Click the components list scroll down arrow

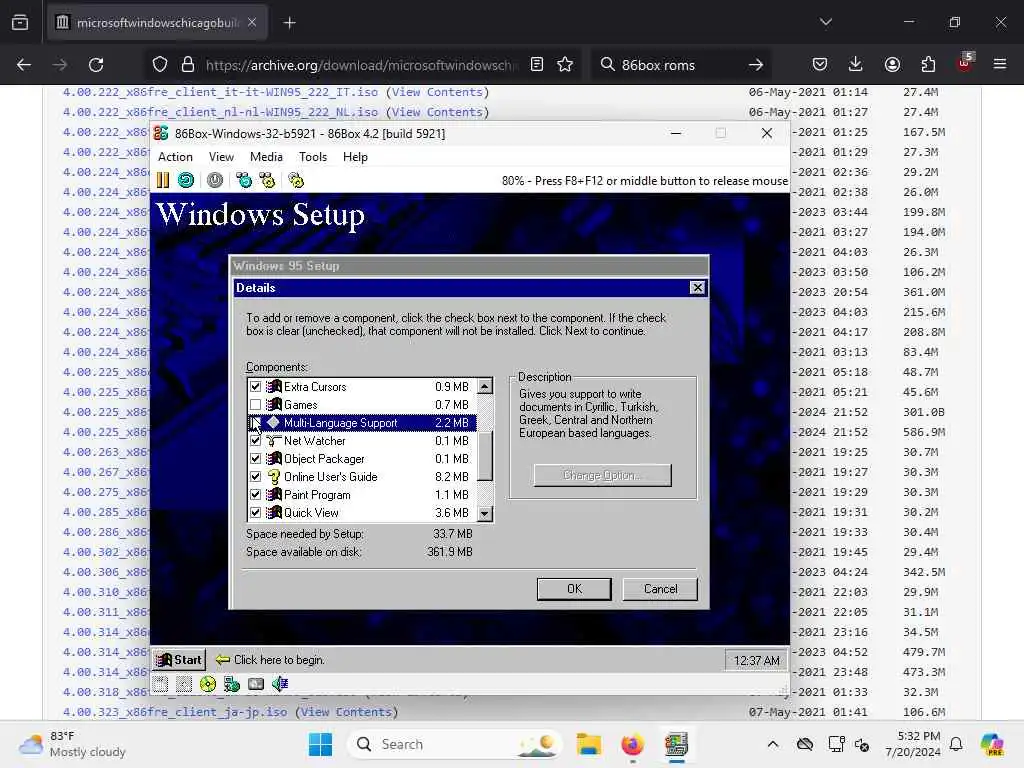pos(485,513)
